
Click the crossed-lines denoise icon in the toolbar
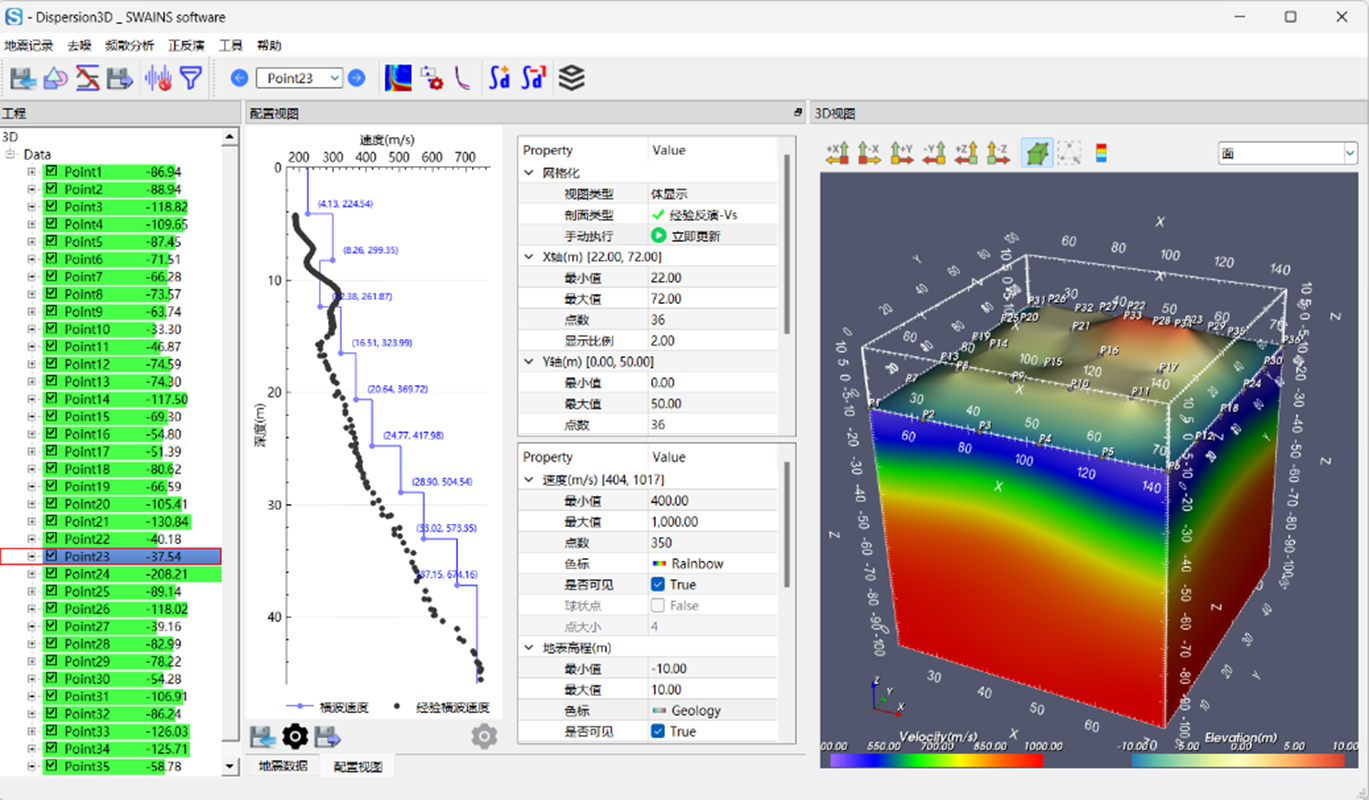click(x=88, y=78)
